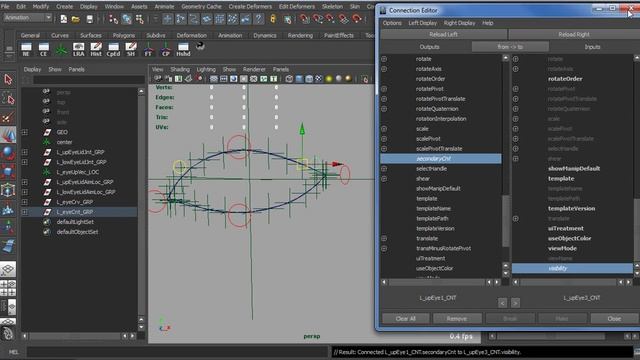Image resolution: width=640 pixels, height=360 pixels.
Task: Expand L_eyeCrv_GRP in the outliner
Action: coord(24,202)
